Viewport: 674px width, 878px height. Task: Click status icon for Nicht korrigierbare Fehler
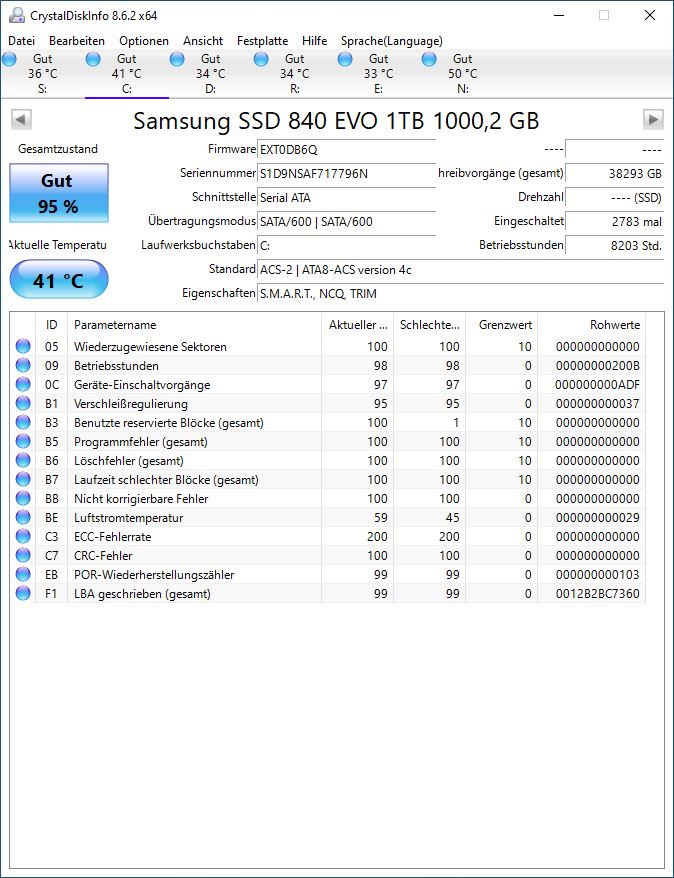coord(23,498)
